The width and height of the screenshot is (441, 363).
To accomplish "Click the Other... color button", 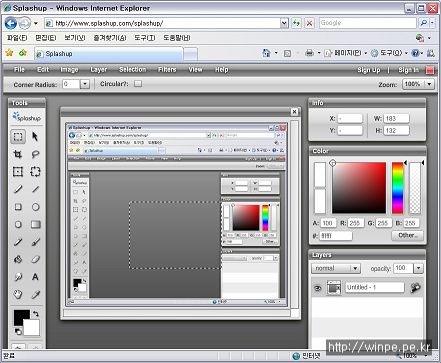I will (x=407, y=235).
